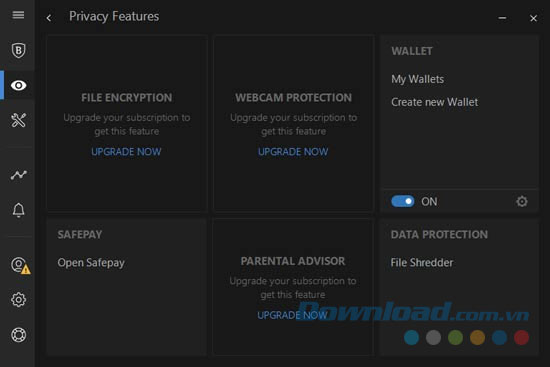The width and height of the screenshot is (550, 367).
Task: Select Create new Wallet
Action: pos(435,102)
